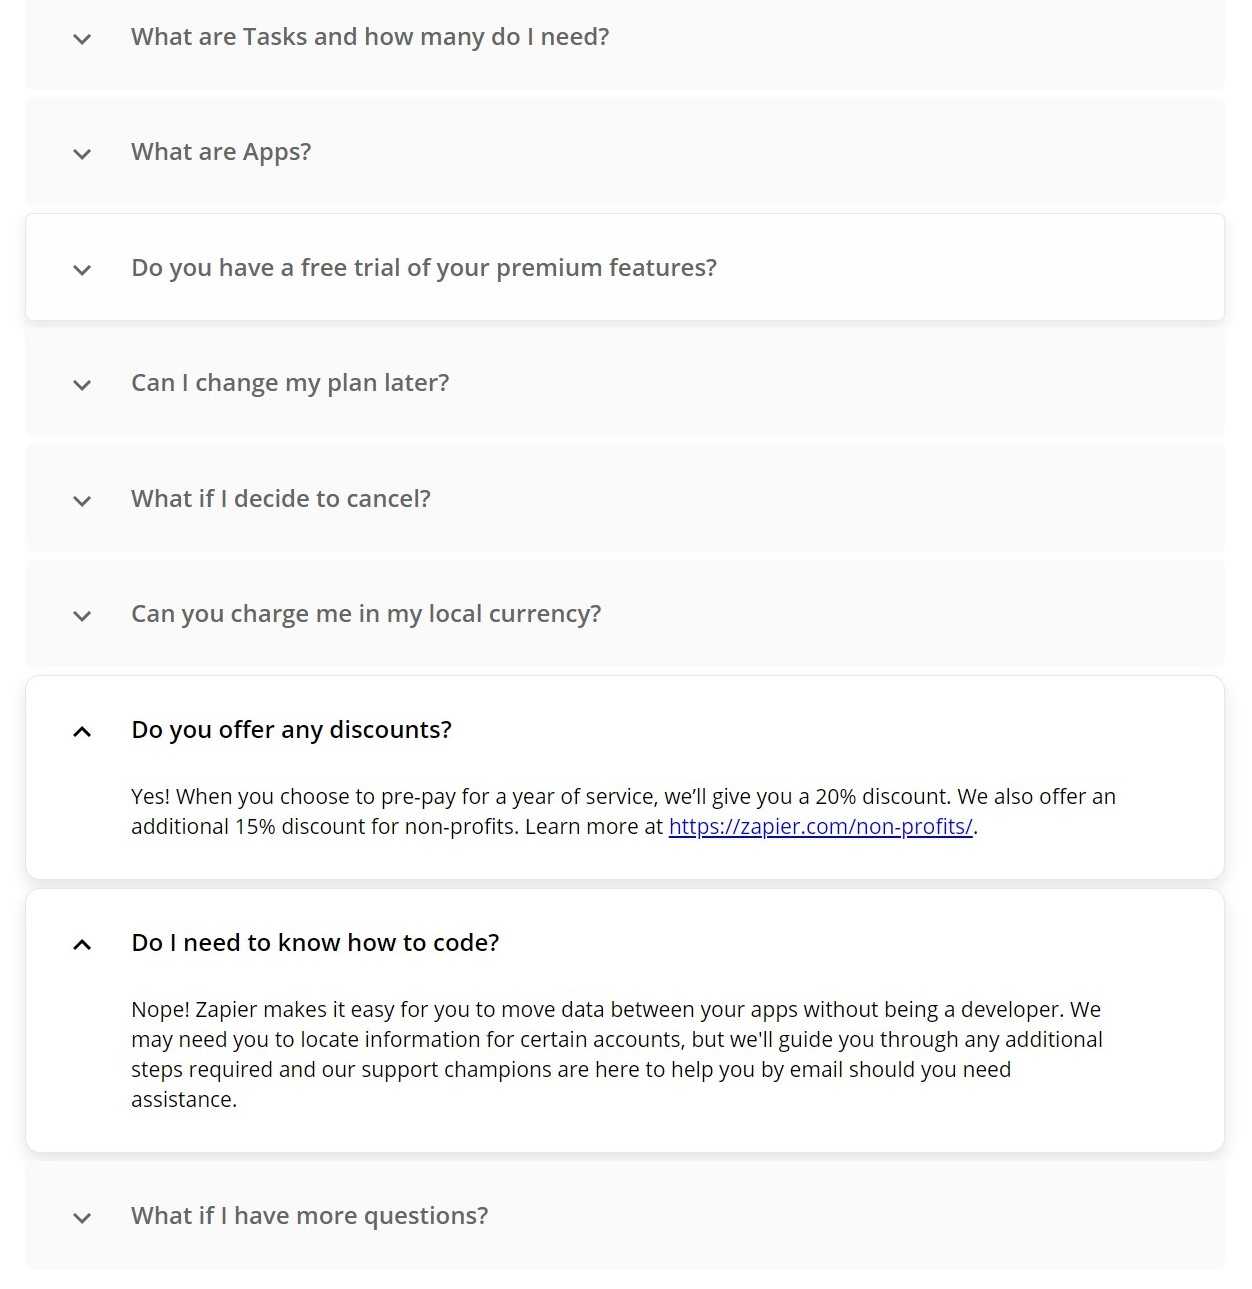
Task: Collapse the 'know how to code' up chevron
Action: click(x=82, y=945)
